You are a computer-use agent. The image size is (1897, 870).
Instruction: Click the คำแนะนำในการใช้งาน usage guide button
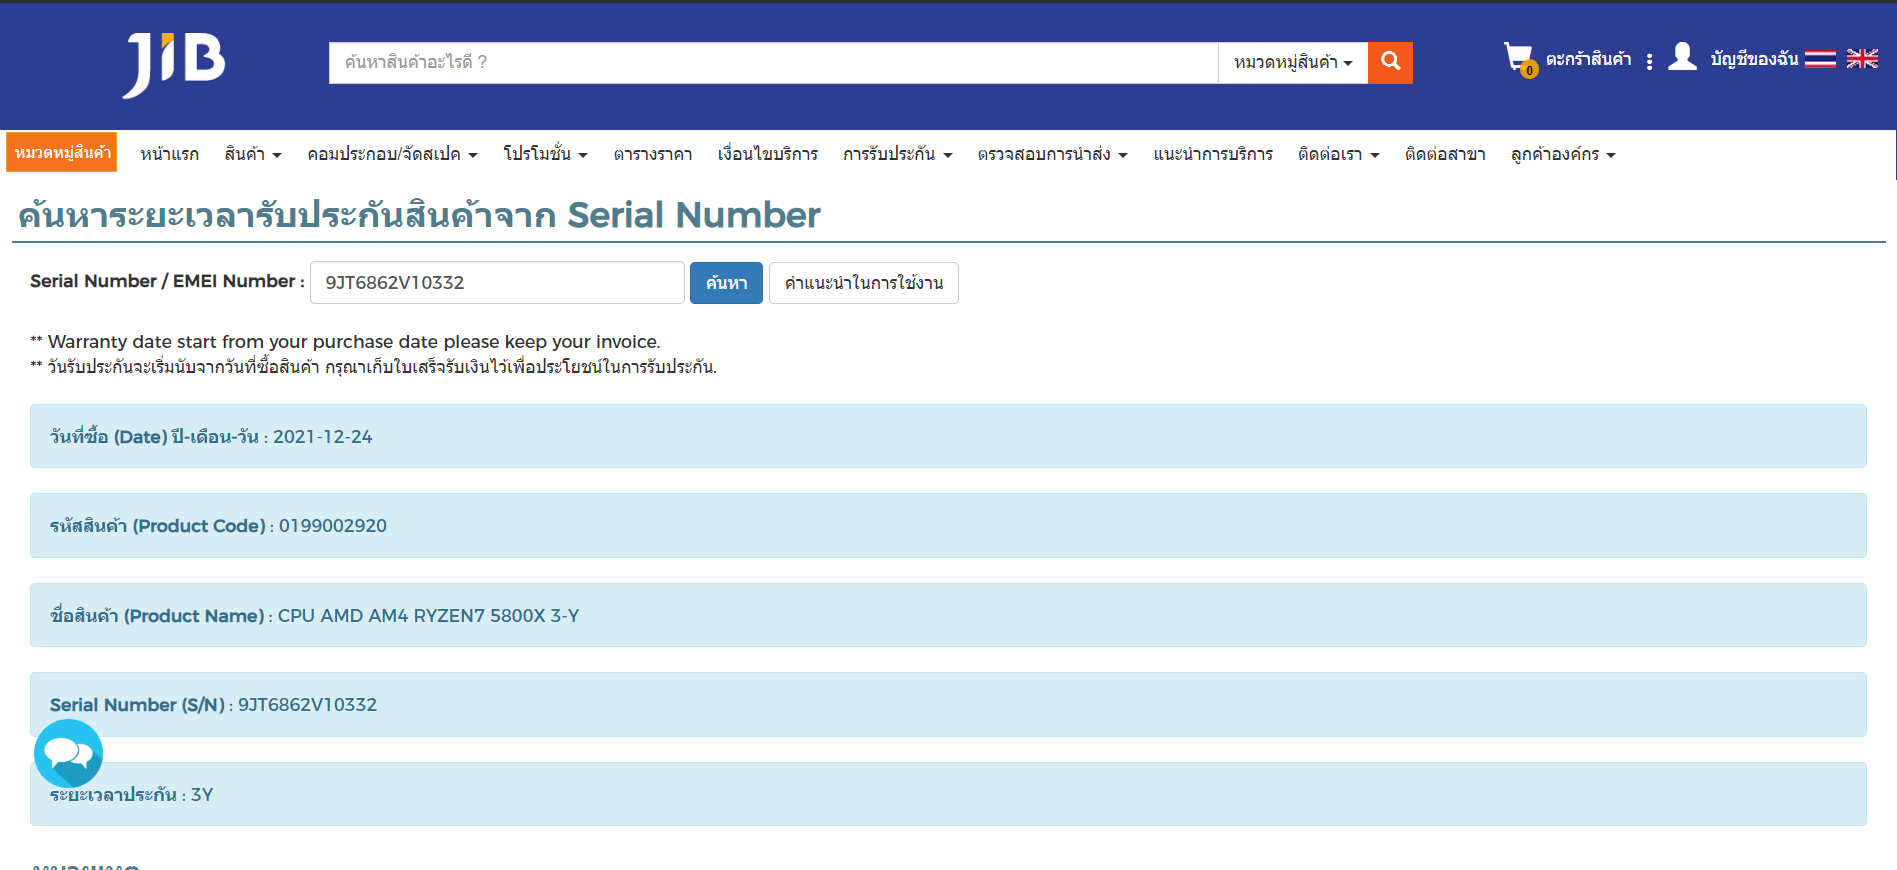tap(864, 283)
